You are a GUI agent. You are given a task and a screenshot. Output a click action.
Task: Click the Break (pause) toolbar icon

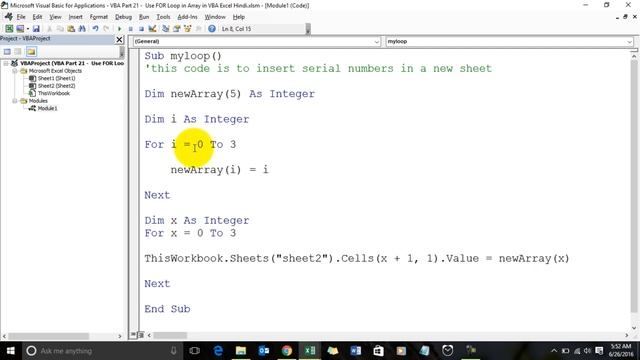coord(130,29)
